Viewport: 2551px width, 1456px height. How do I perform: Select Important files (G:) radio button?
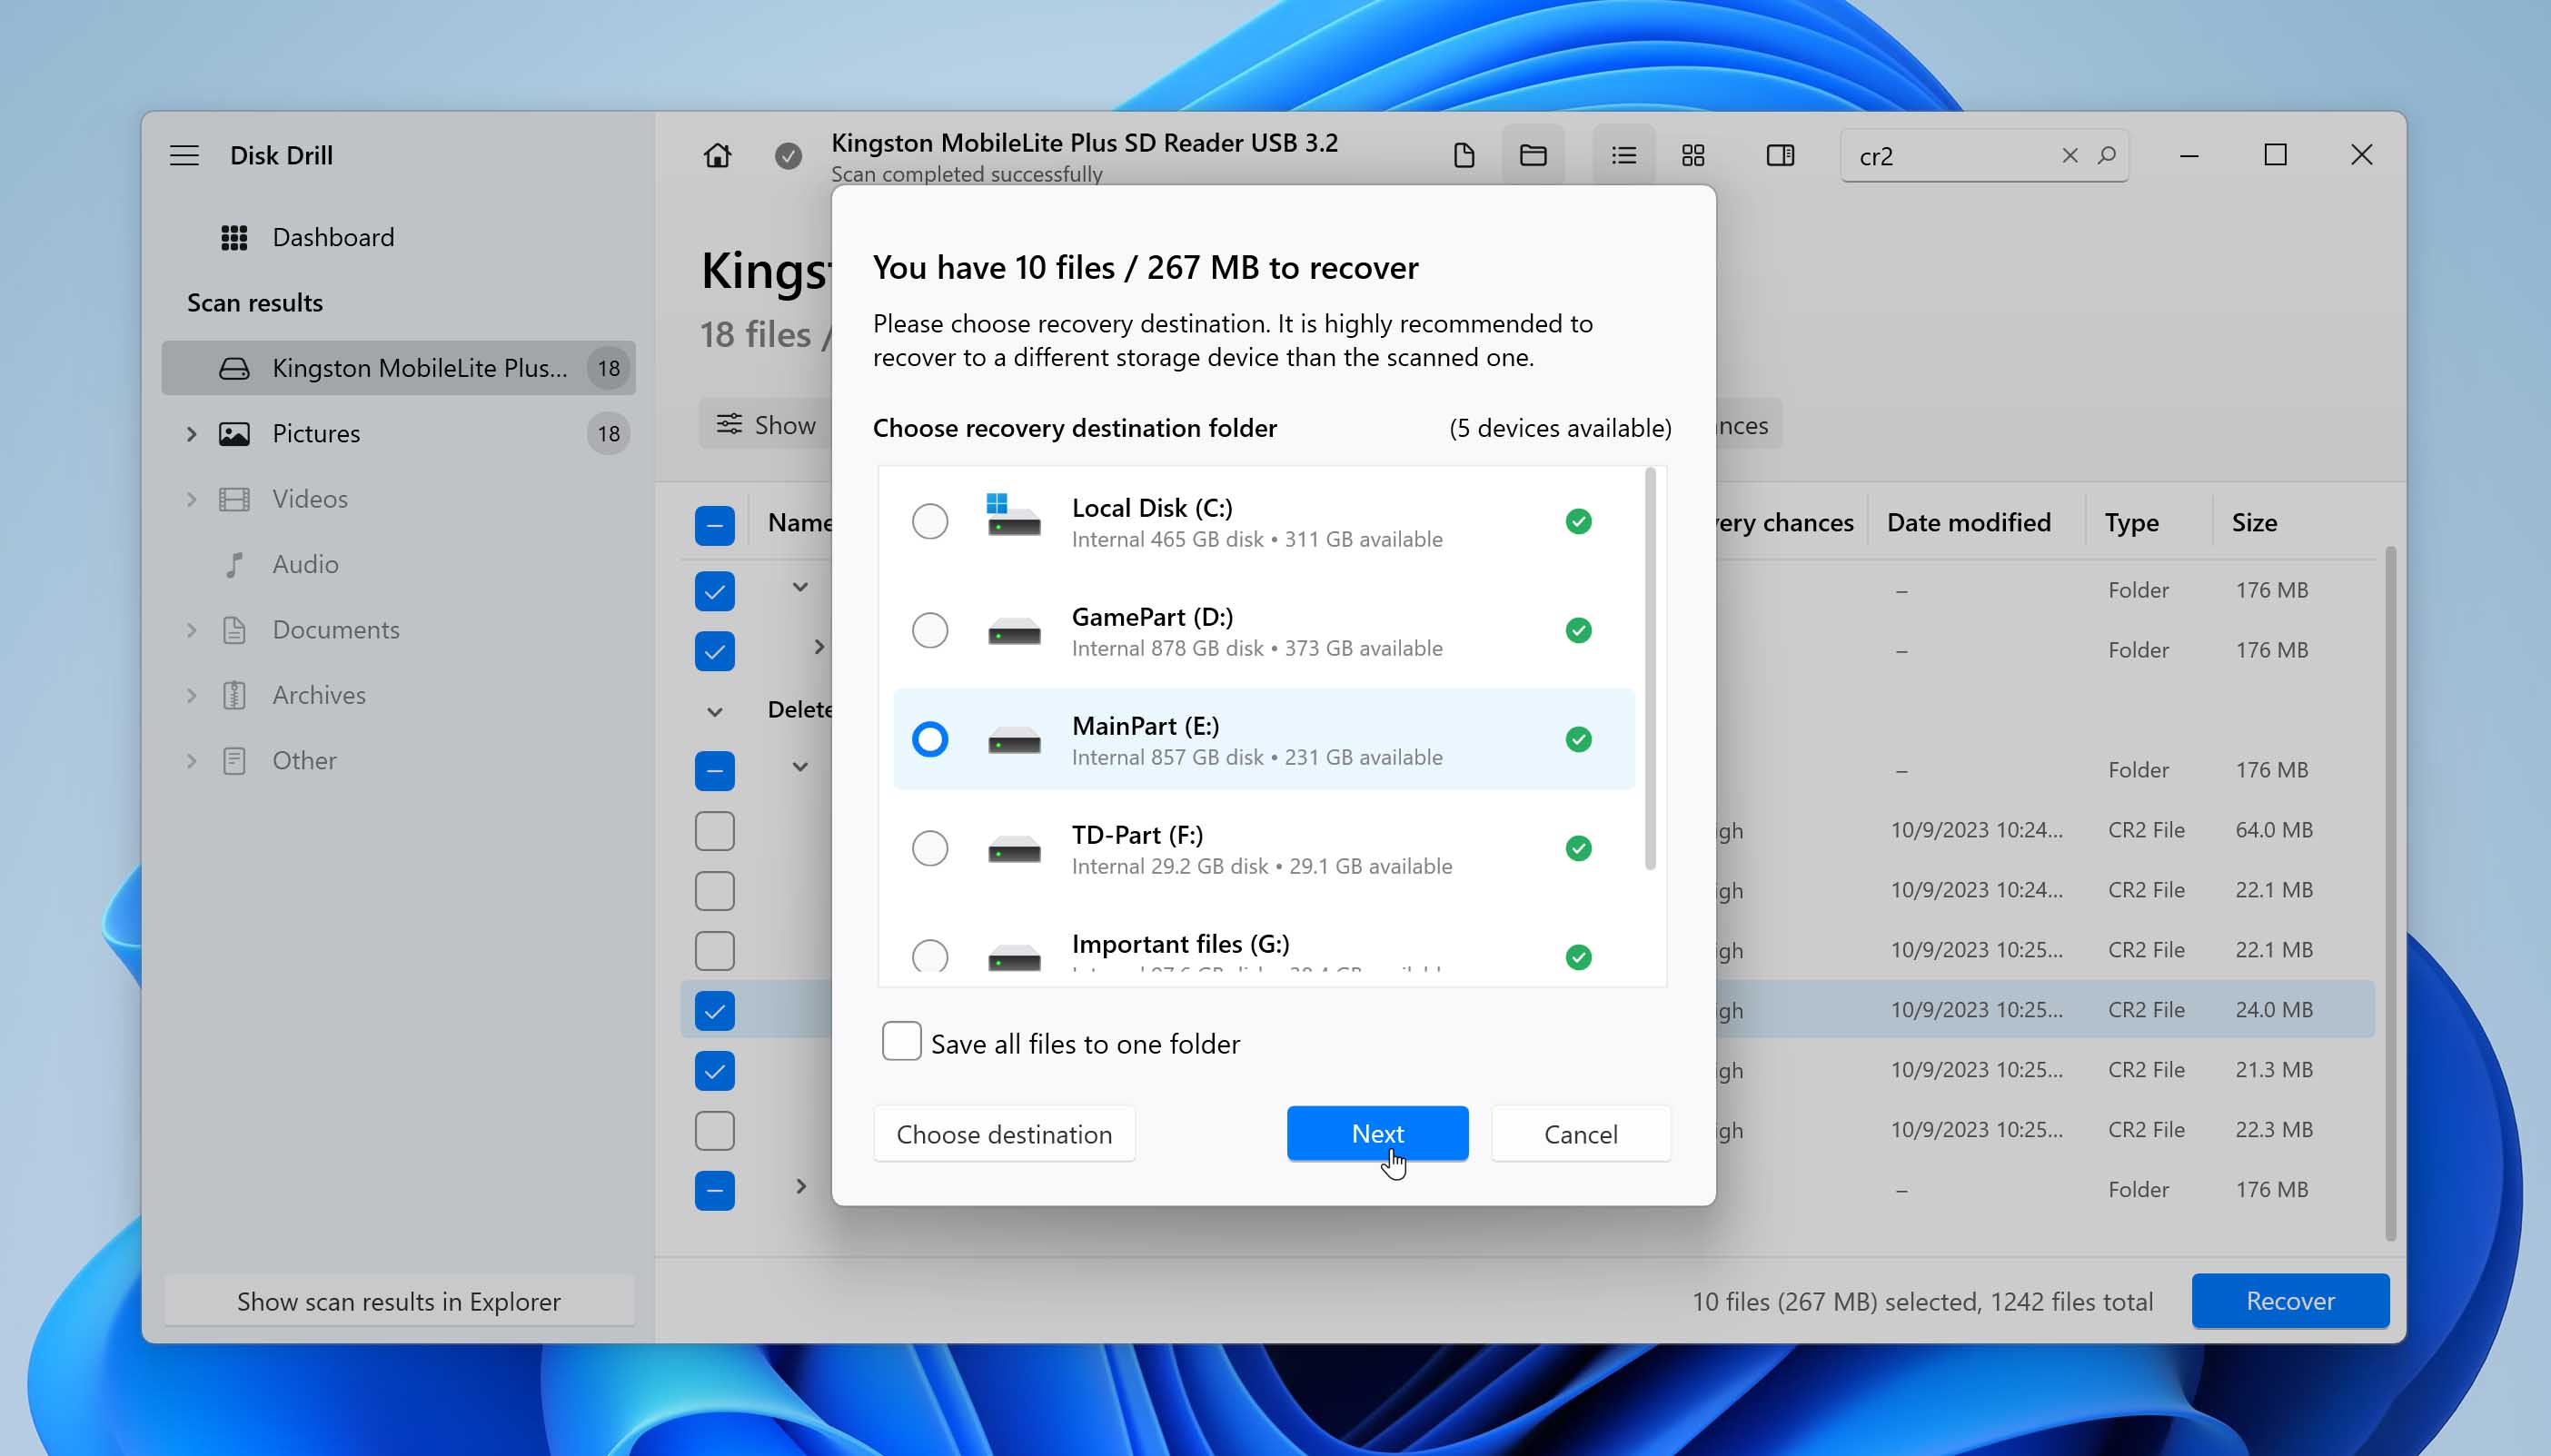tap(929, 955)
